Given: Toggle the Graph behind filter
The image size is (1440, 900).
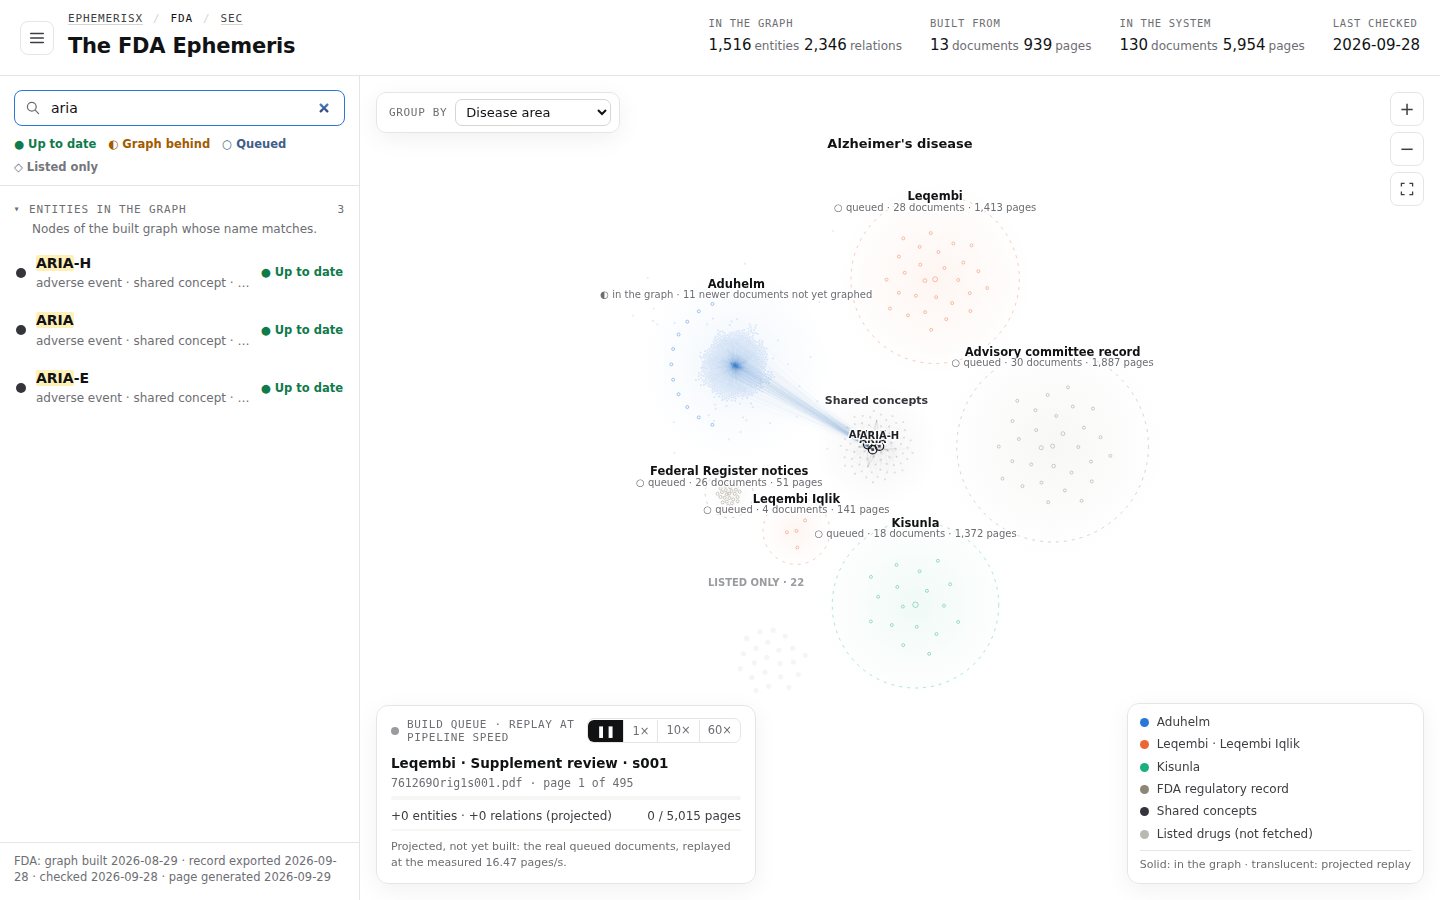Looking at the screenshot, I should tap(159, 144).
